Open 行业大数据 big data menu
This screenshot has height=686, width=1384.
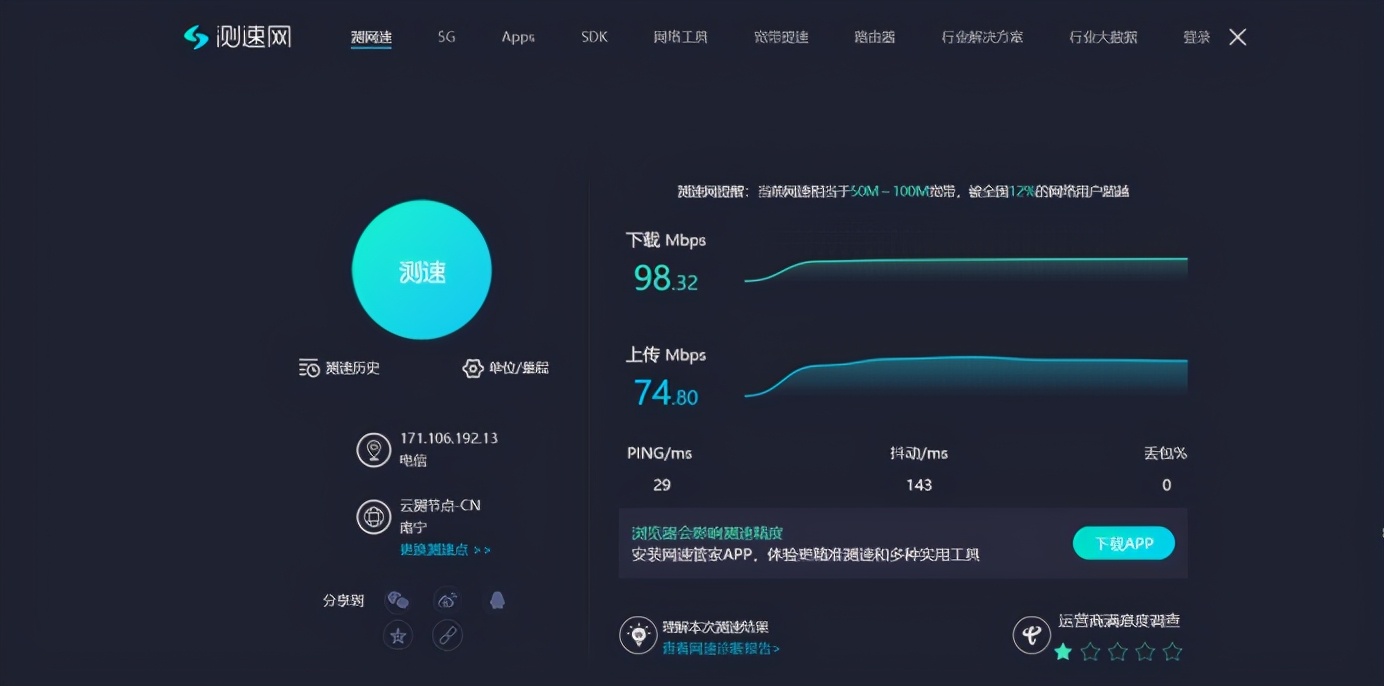coord(1103,37)
